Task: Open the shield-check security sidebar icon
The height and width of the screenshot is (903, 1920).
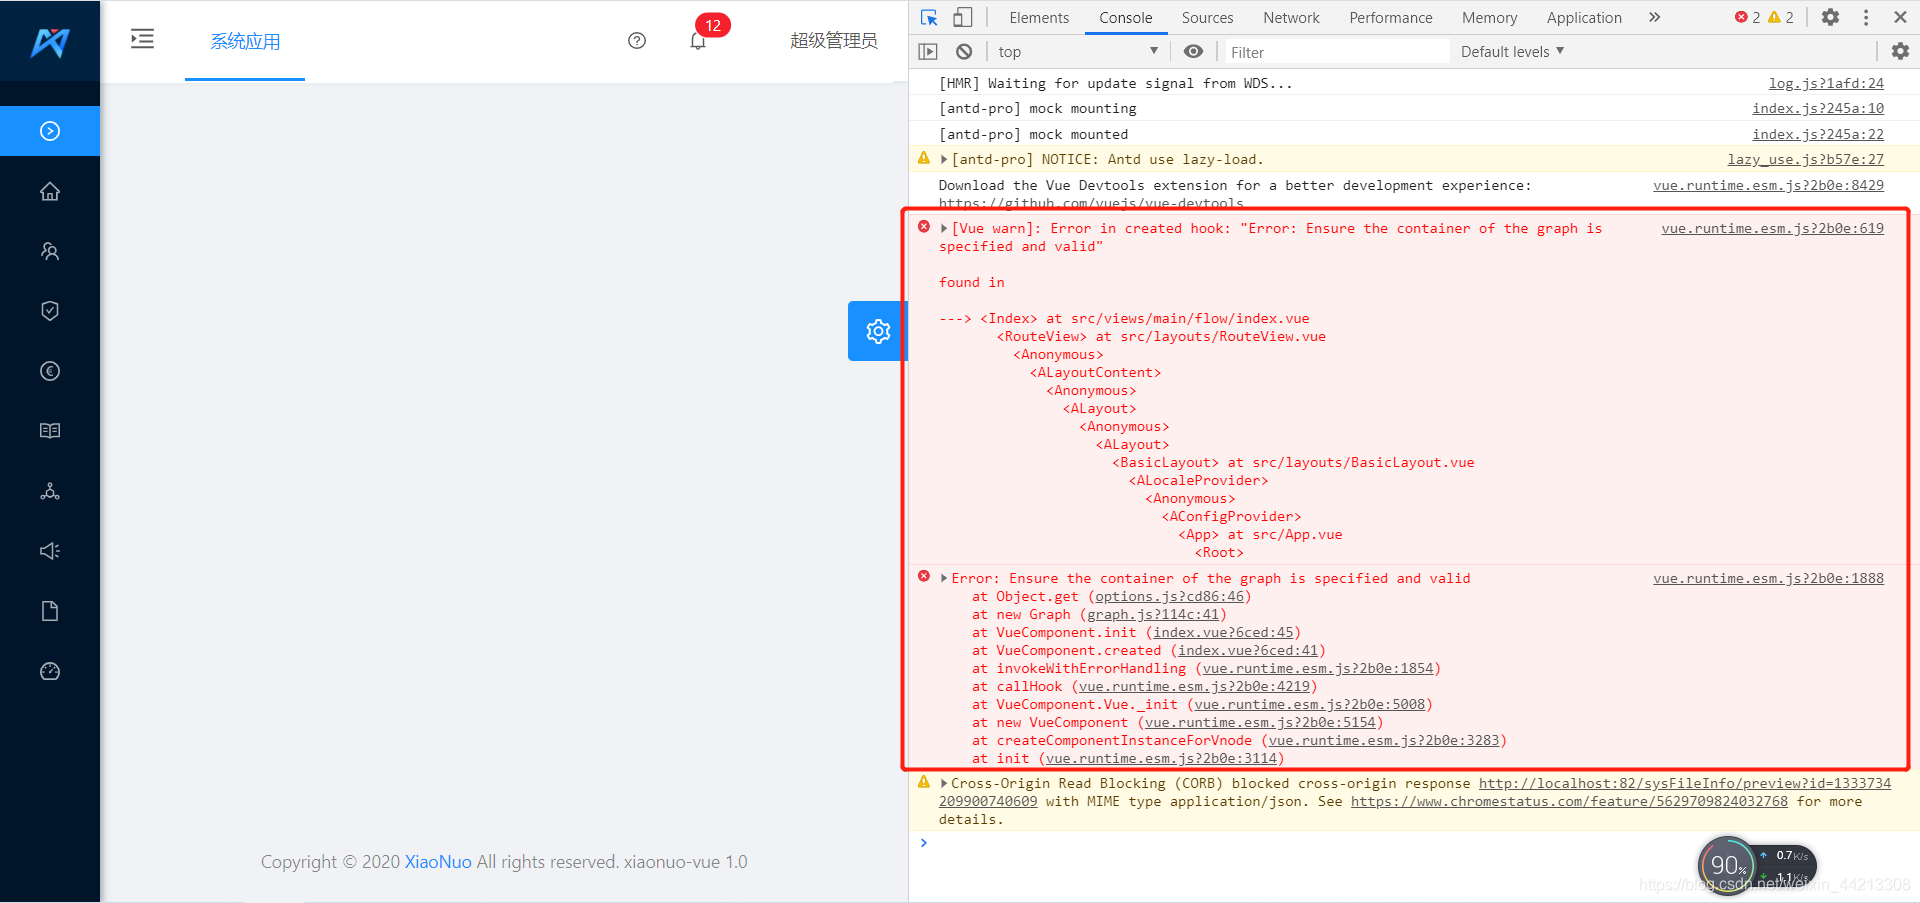Action: pos(50,311)
